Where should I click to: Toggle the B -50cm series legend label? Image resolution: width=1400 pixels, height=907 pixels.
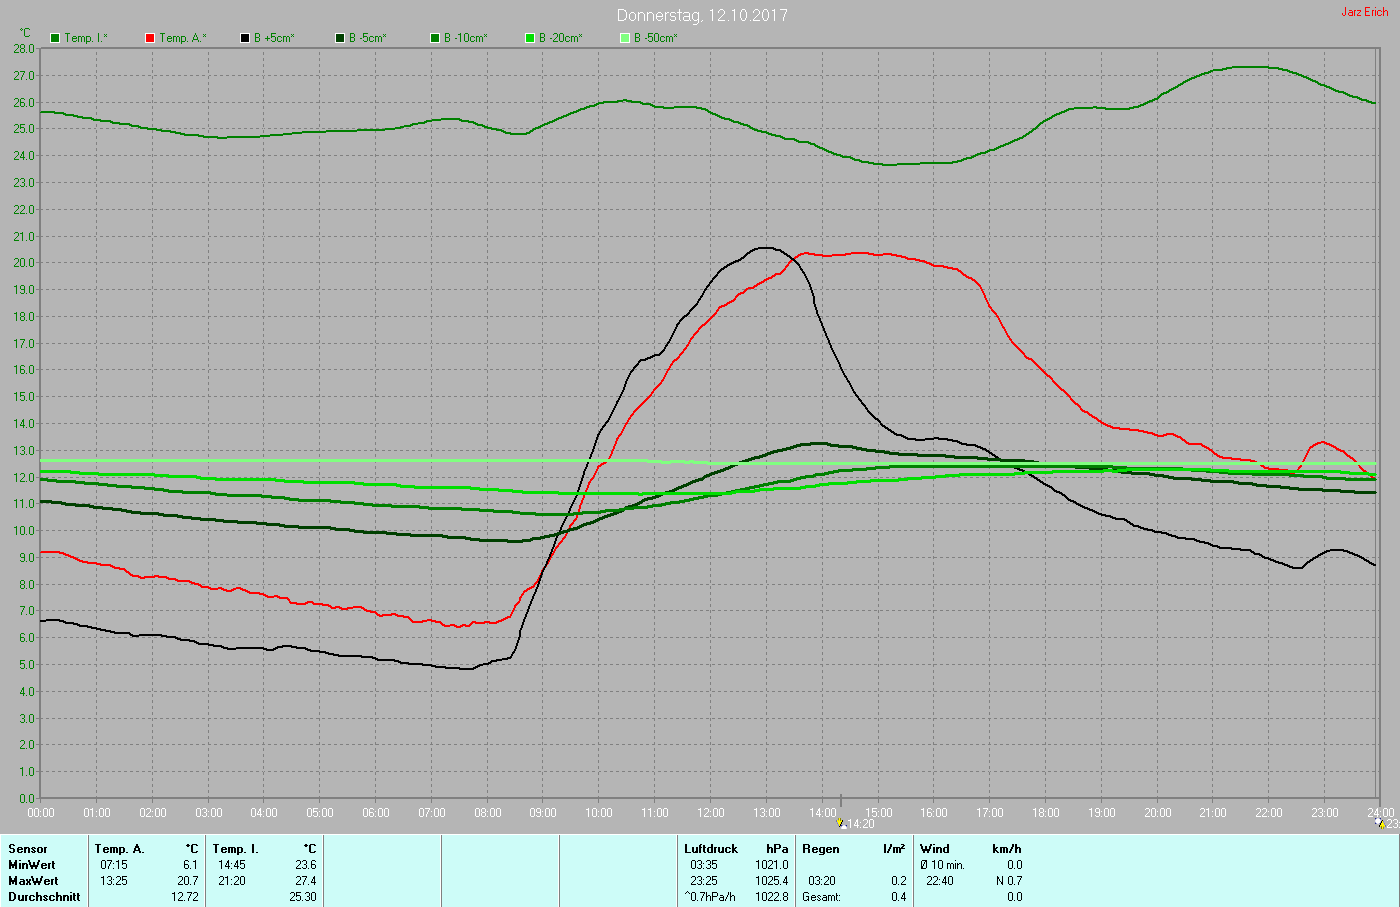[655, 38]
